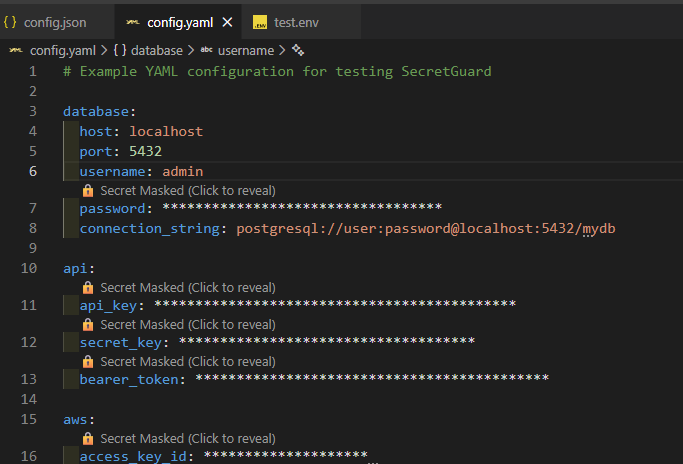683x464 pixels.
Task: Click the 'api_key' key name
Action: point(108,306)
